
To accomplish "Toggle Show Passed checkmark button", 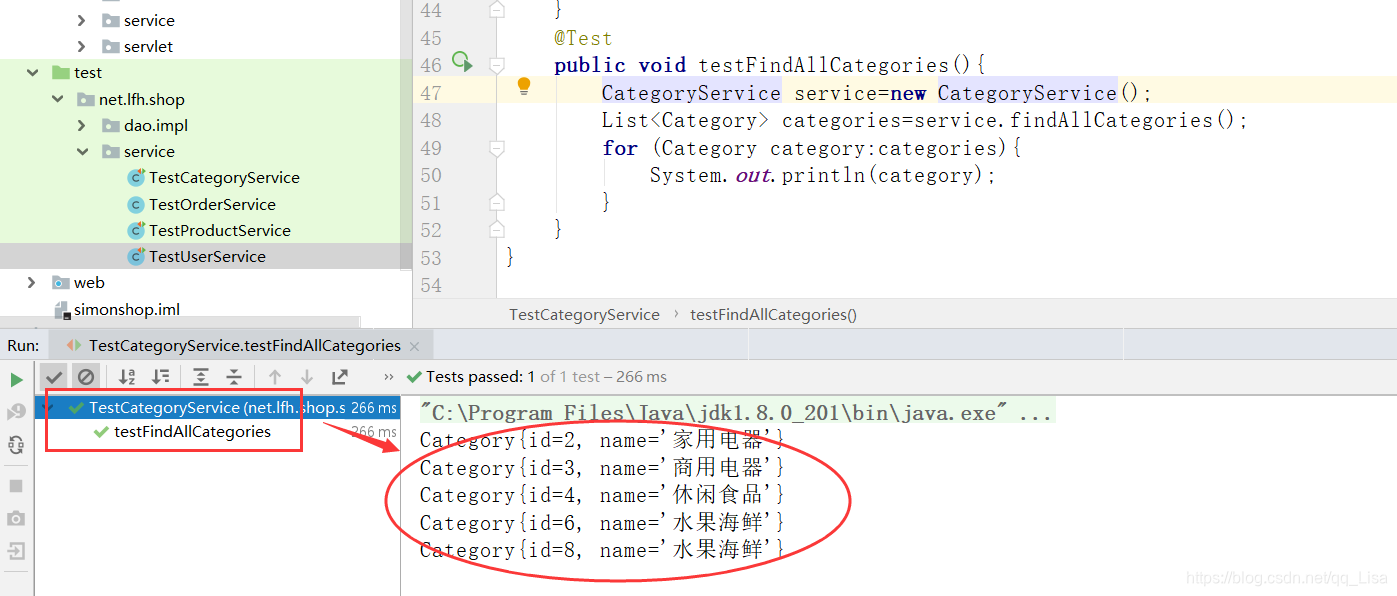I will [54, 377].
